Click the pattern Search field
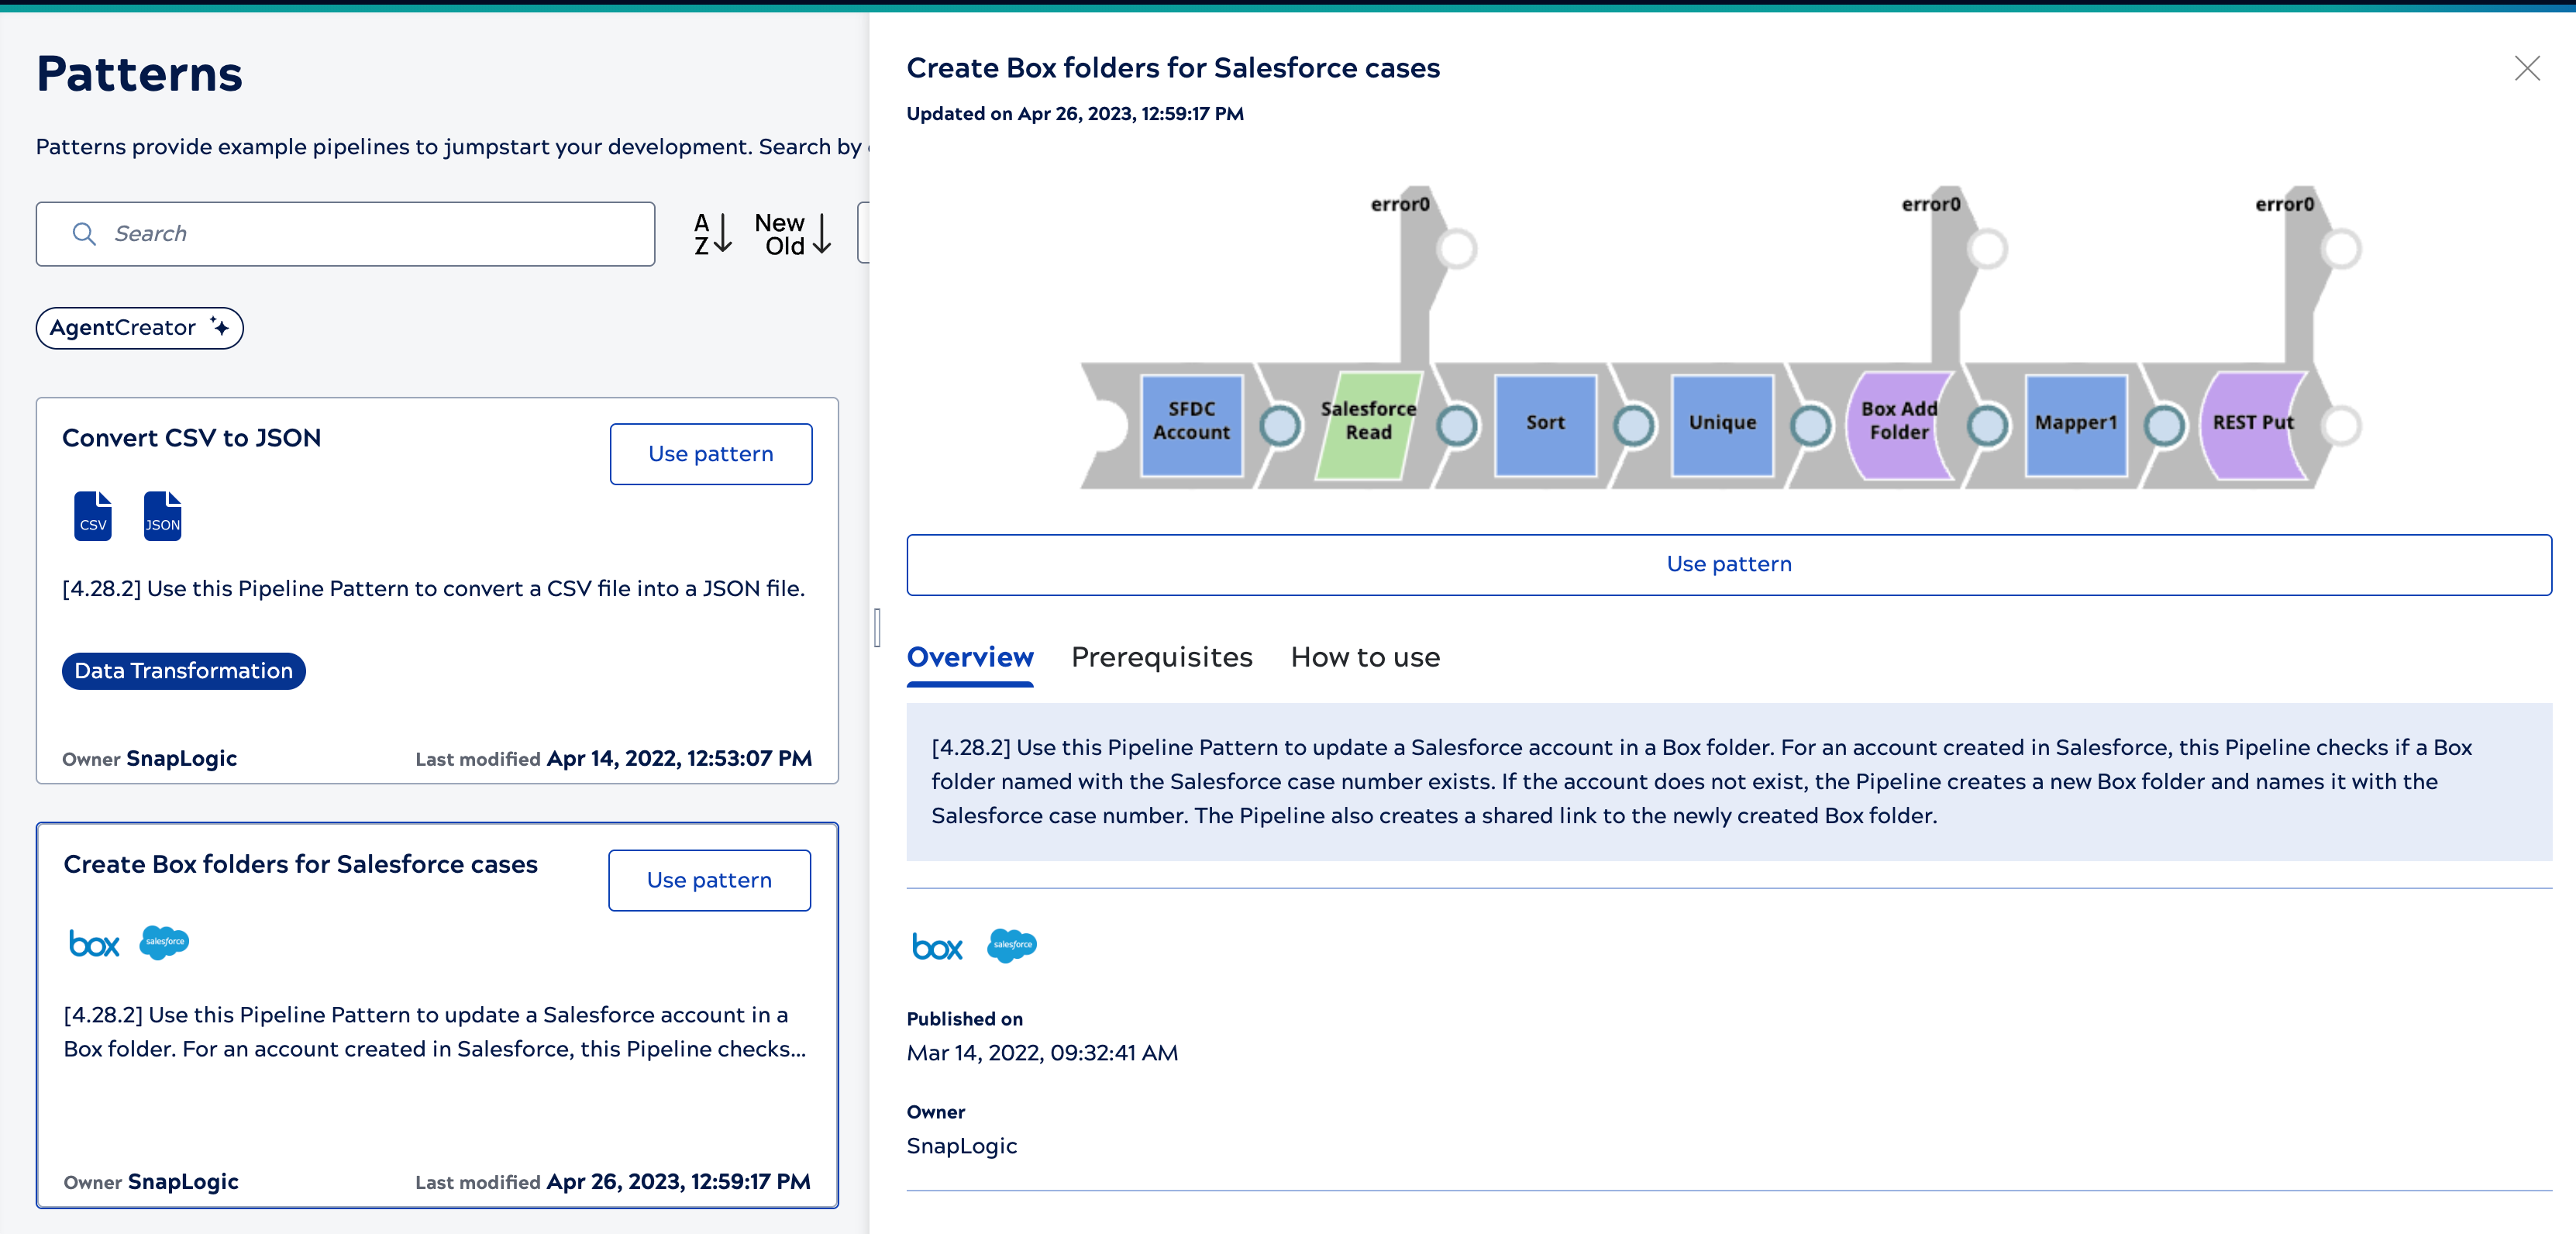This screenshot has height=1234, width=2576. click(x=345, y=234)
